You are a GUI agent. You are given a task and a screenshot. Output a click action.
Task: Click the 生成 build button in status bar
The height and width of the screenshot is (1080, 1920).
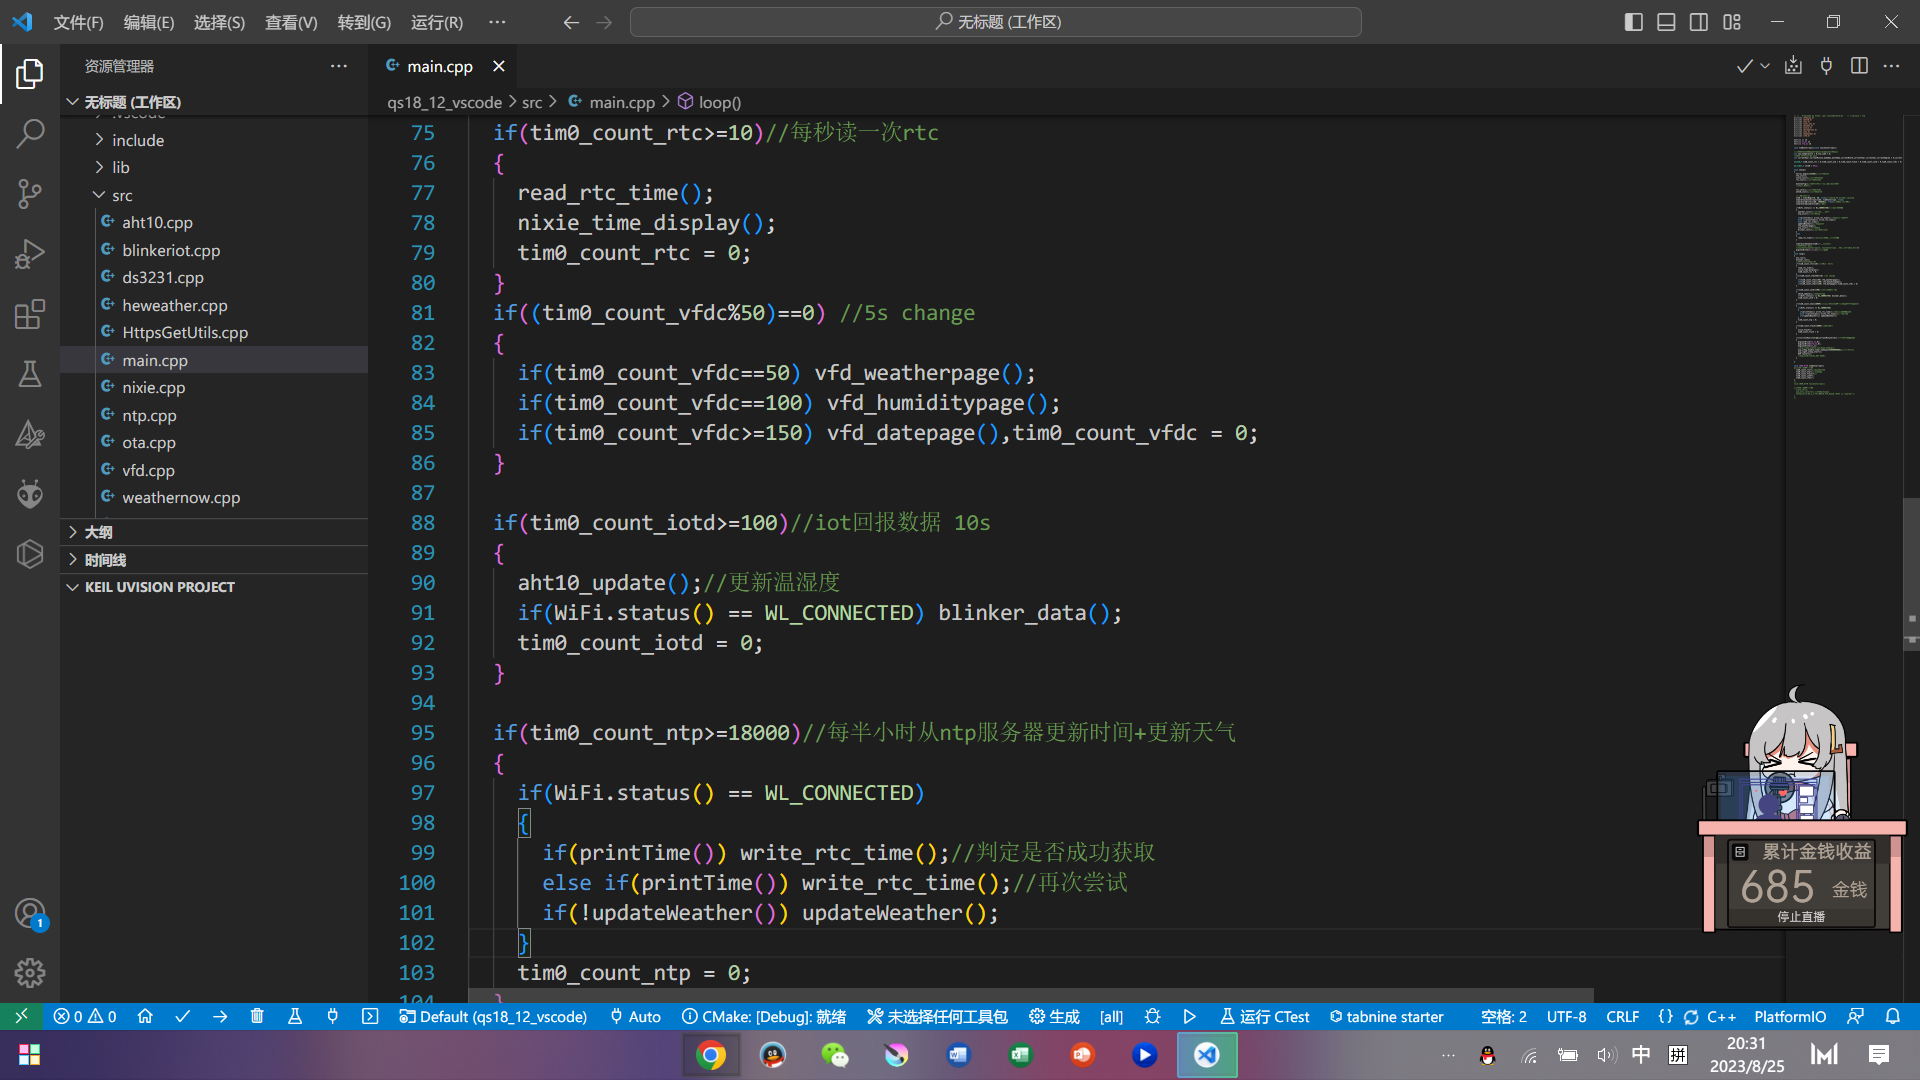1054,1016
